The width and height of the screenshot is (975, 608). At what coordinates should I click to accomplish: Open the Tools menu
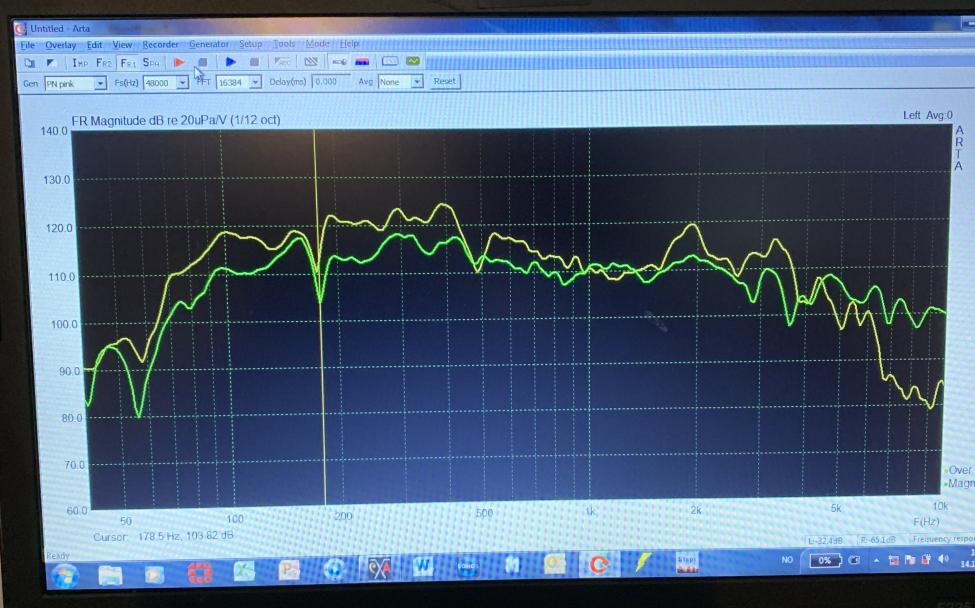tap(284, 44)
